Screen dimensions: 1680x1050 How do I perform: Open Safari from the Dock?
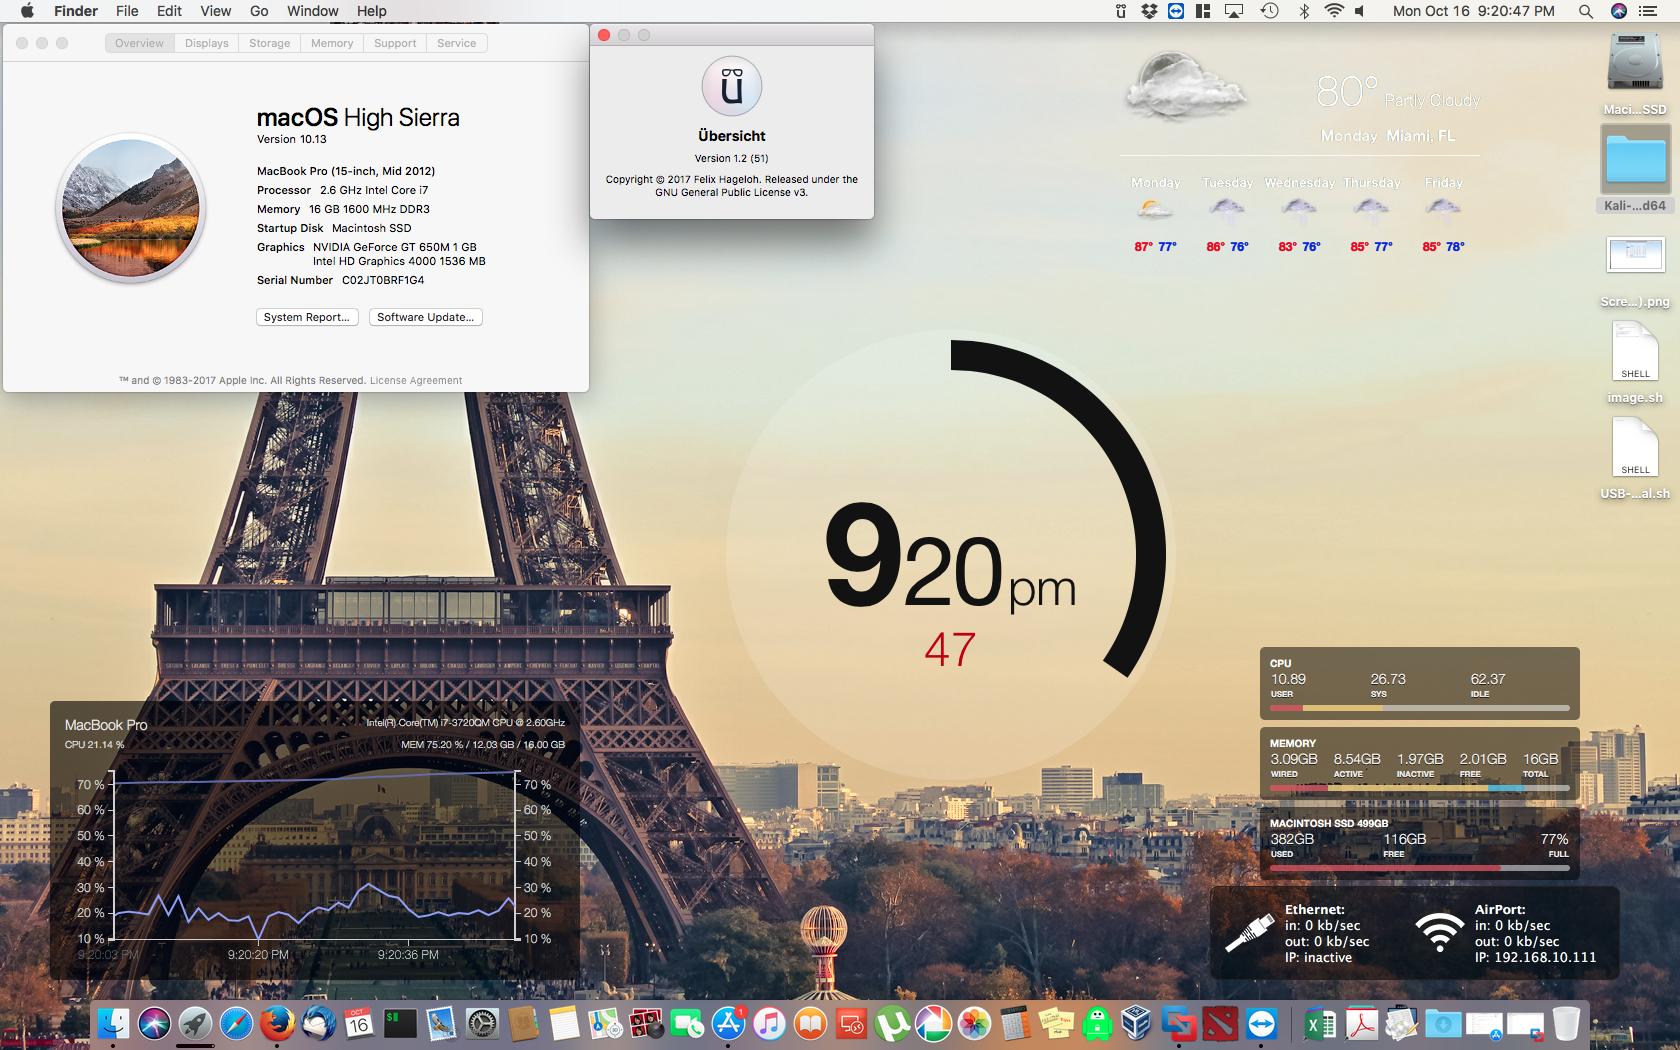[x=236, y=1023]
